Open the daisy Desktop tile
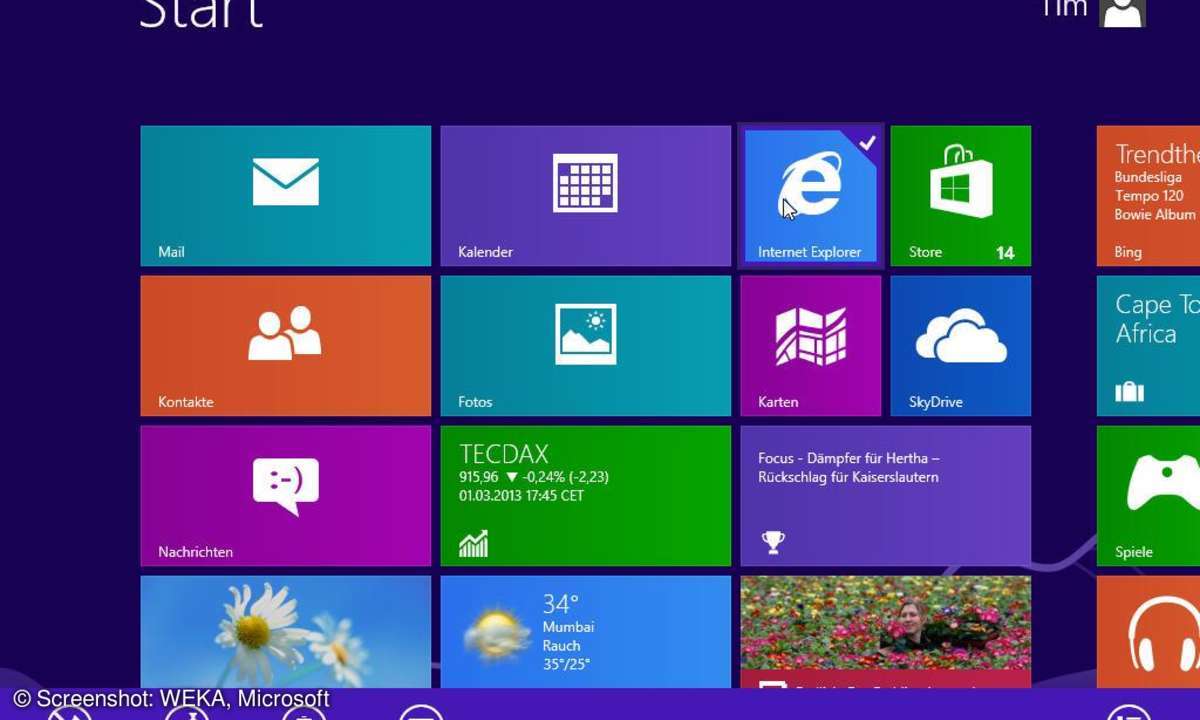Screen dimensions: 1200x720 click(286, 632)
